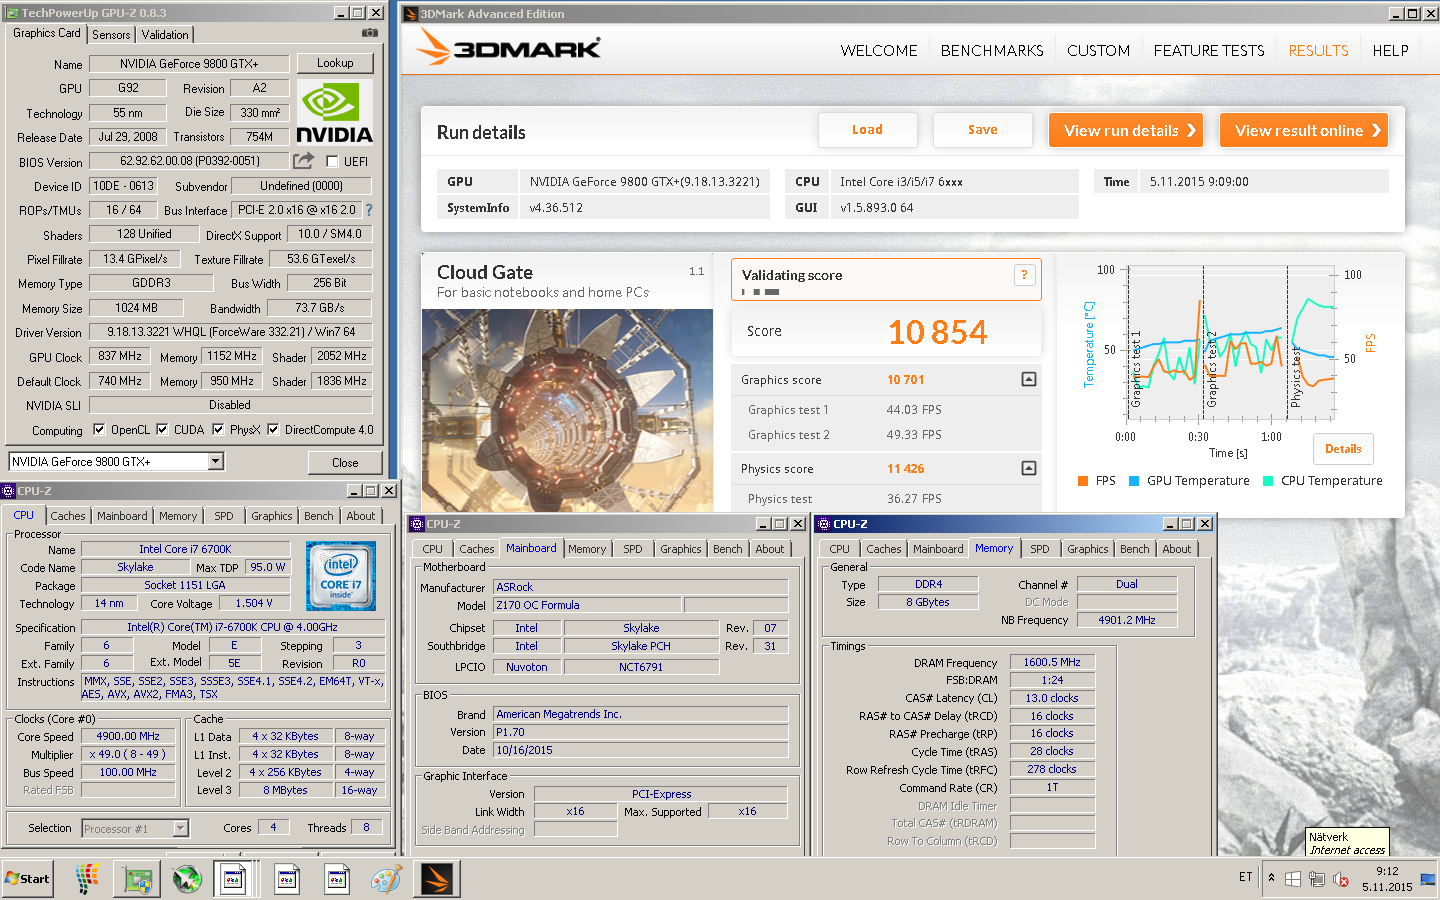The height and width of the screenshot is (900, 1440).
Task: Toggle the DirectCompute 4.0 checkbox
Action: (x=273, y=430)
